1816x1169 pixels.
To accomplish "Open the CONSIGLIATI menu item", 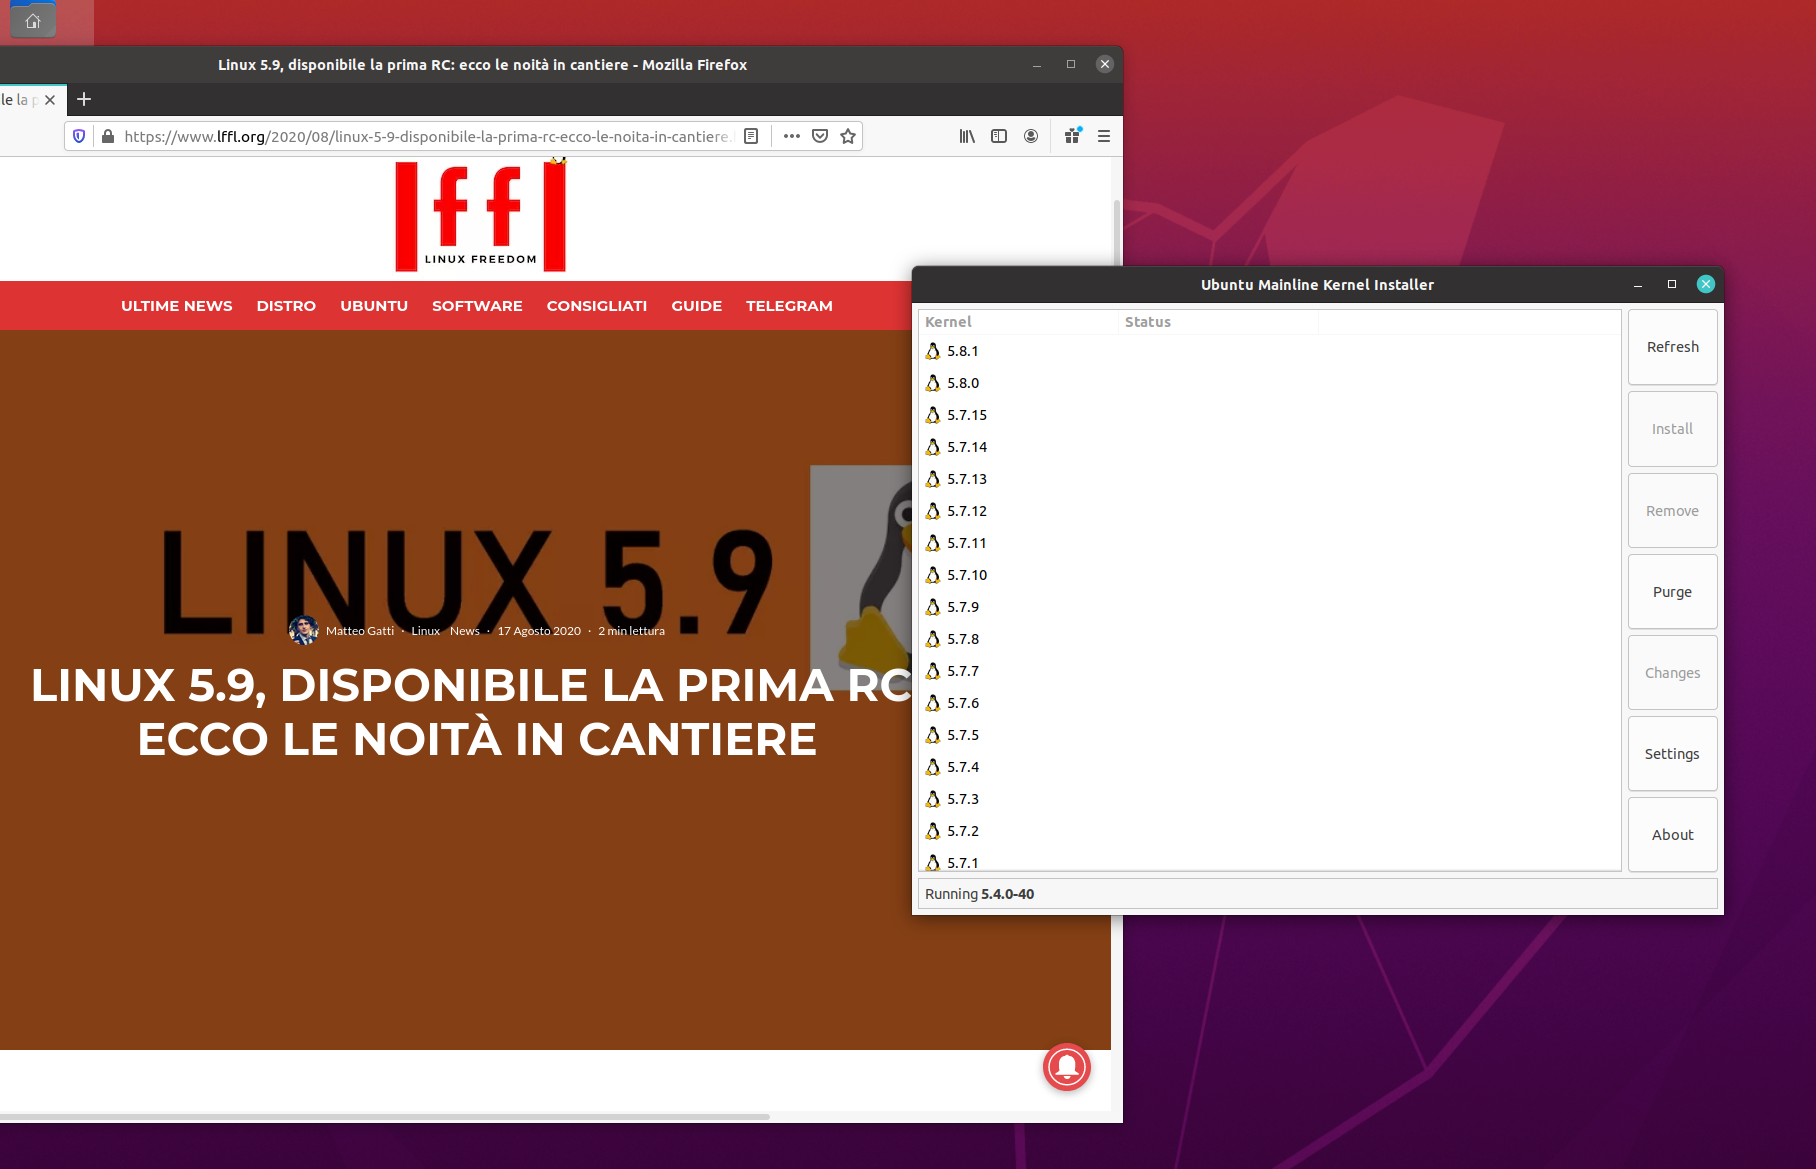I will [597, 306].
